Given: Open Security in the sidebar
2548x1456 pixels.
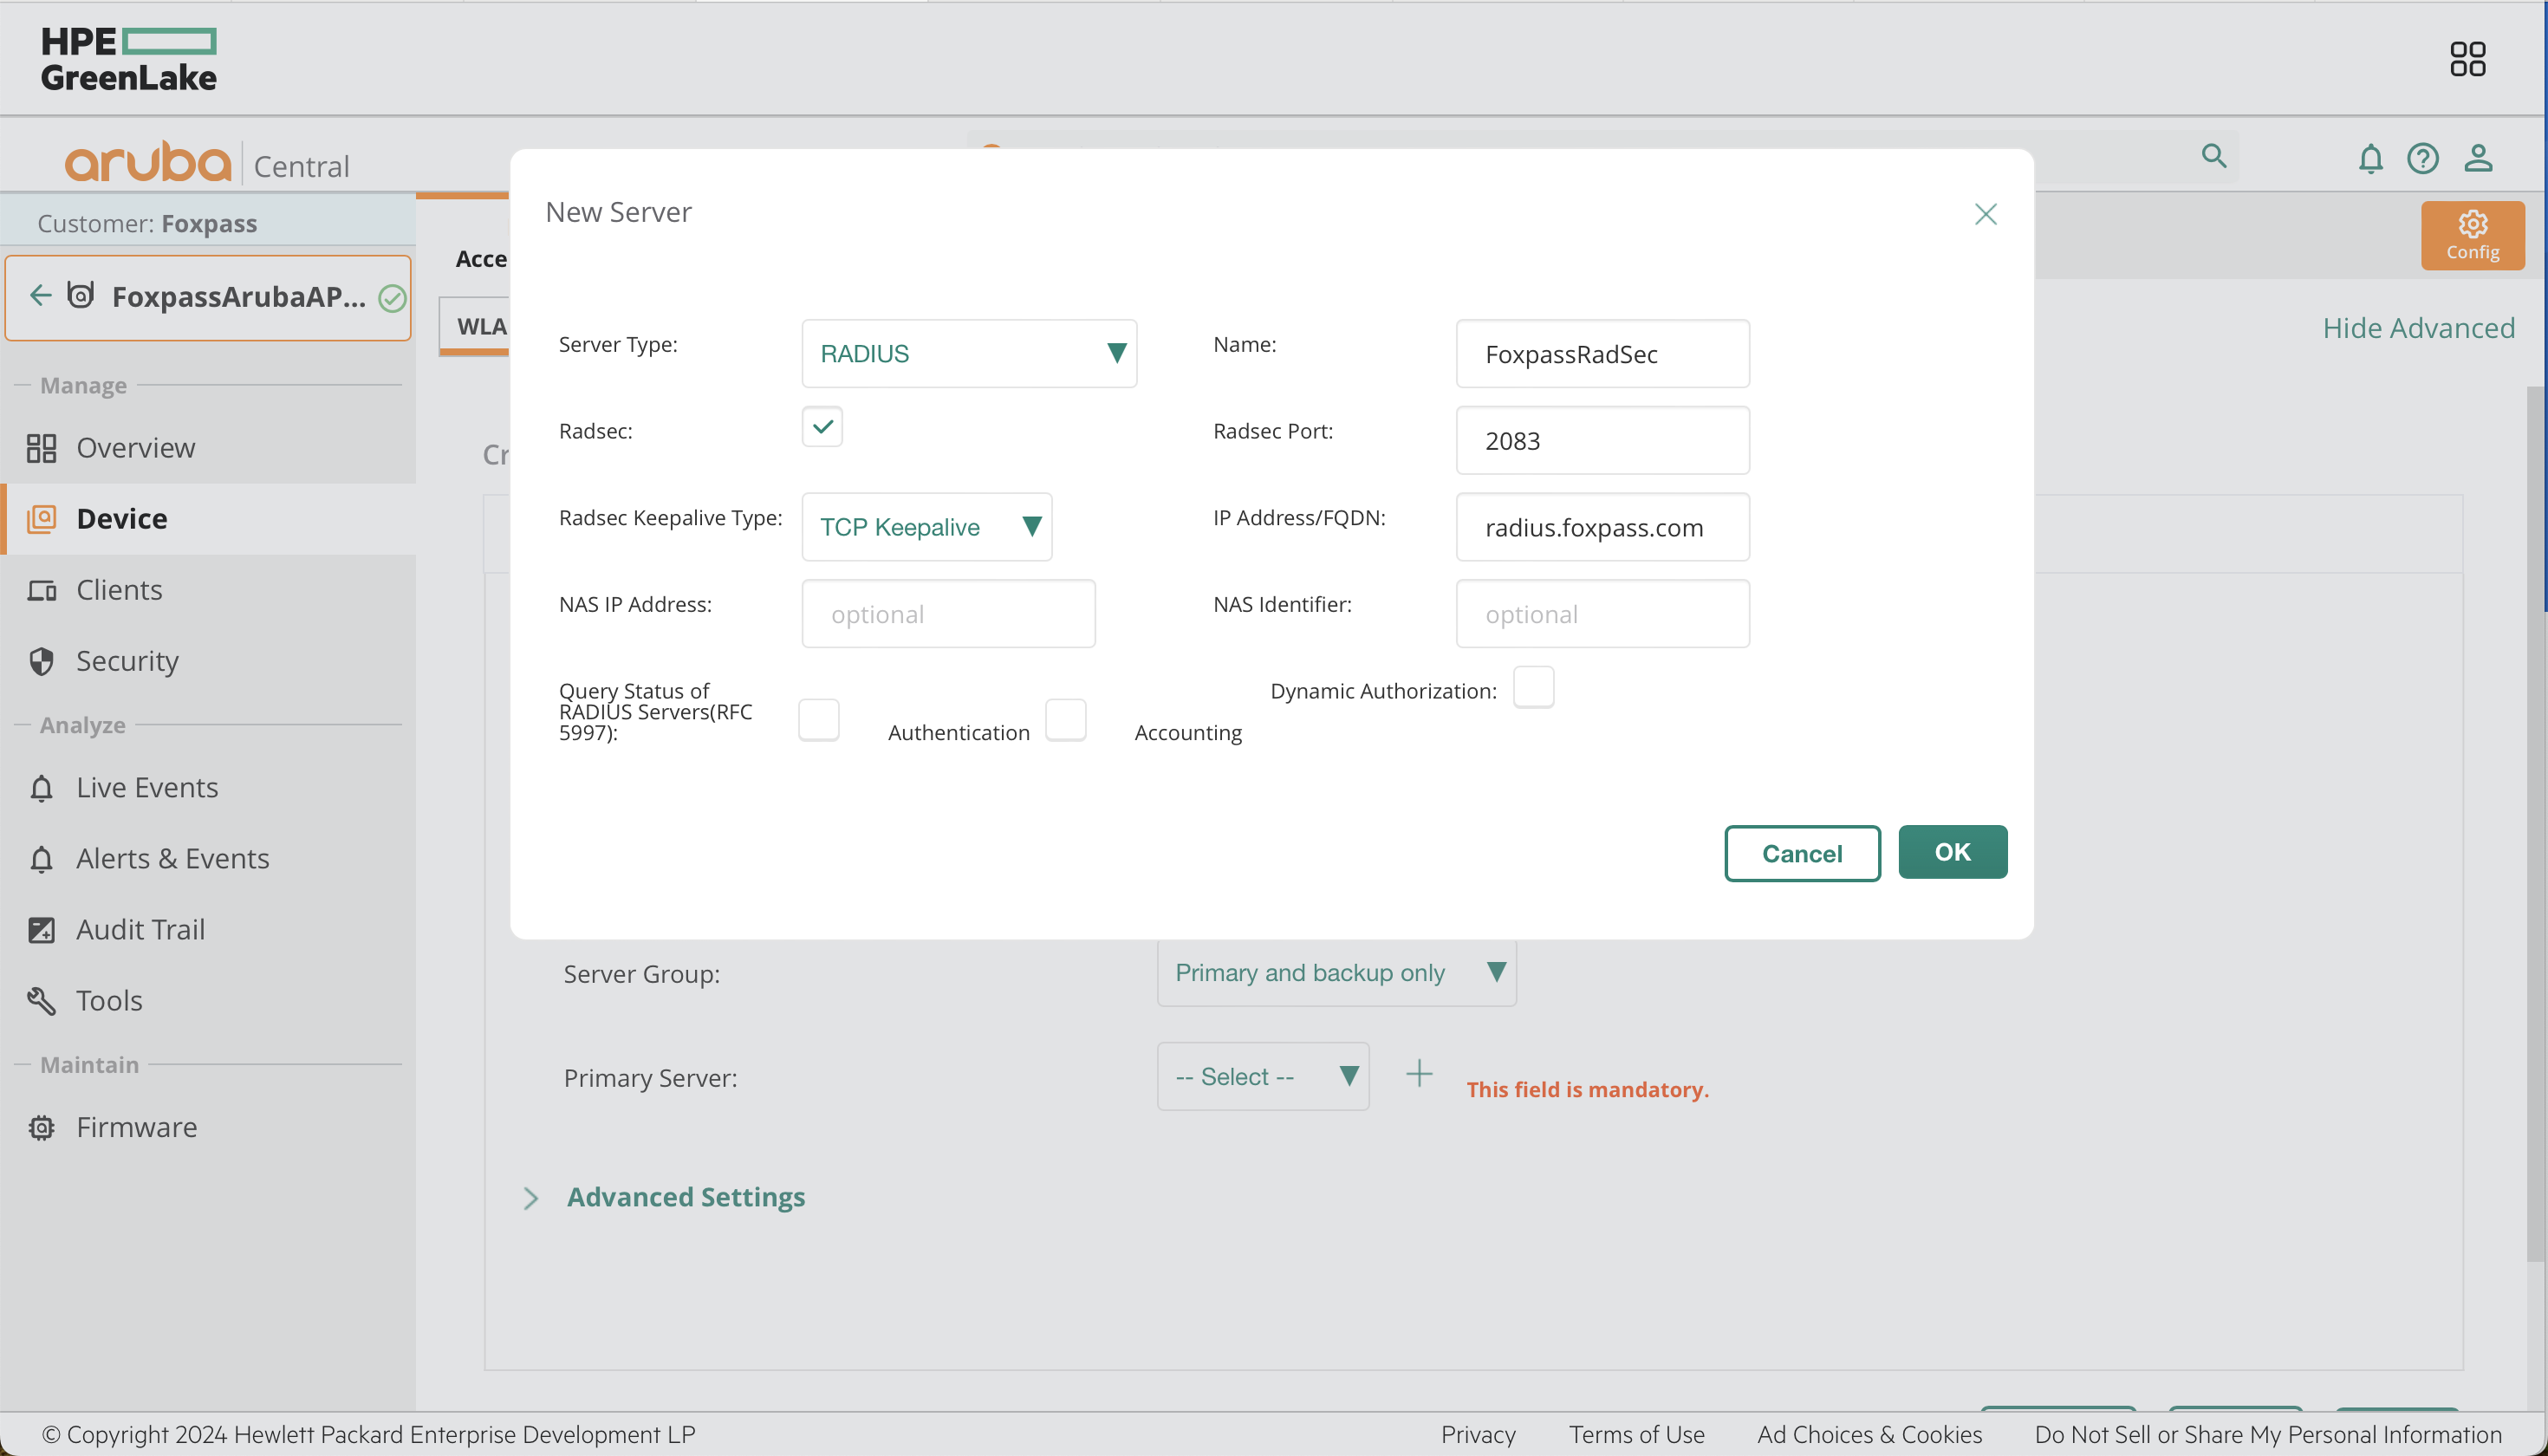Looking at the screenshot, I should click(x=208, y=661).
